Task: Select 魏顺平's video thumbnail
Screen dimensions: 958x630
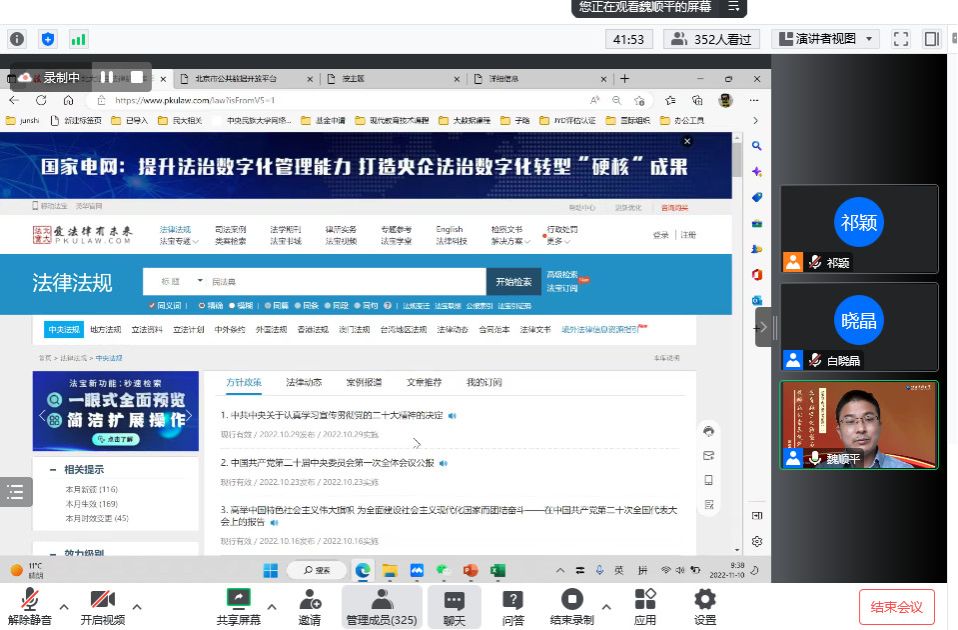Action: pos(859,424)
